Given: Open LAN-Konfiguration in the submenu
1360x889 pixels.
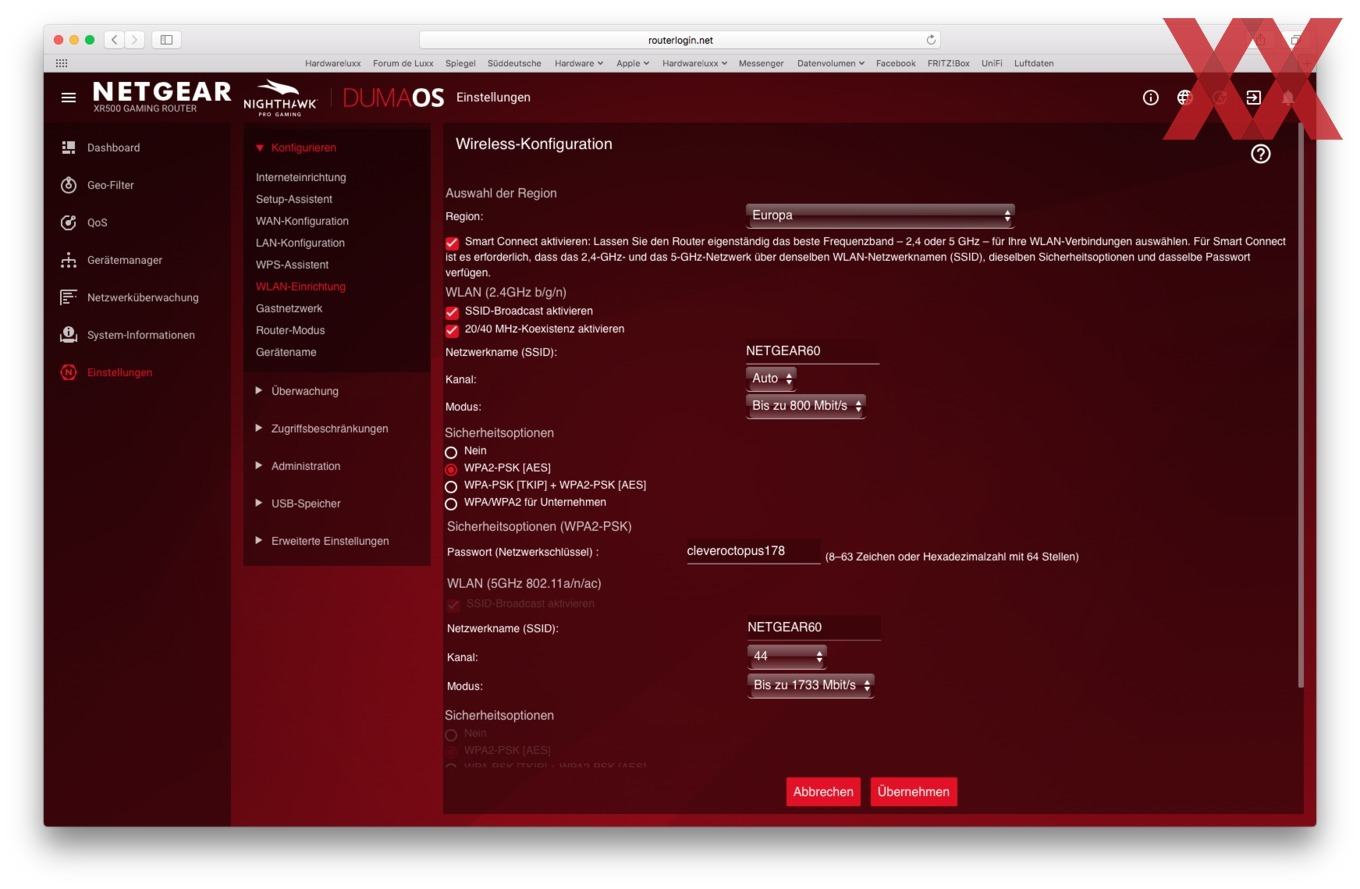Looking at the screenshot, I should pyautogui.click(x=300, y=243).
